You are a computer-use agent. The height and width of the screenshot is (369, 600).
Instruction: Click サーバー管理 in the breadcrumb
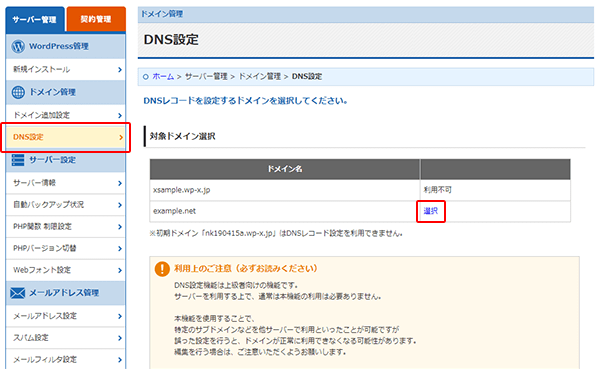click(206, 77)
